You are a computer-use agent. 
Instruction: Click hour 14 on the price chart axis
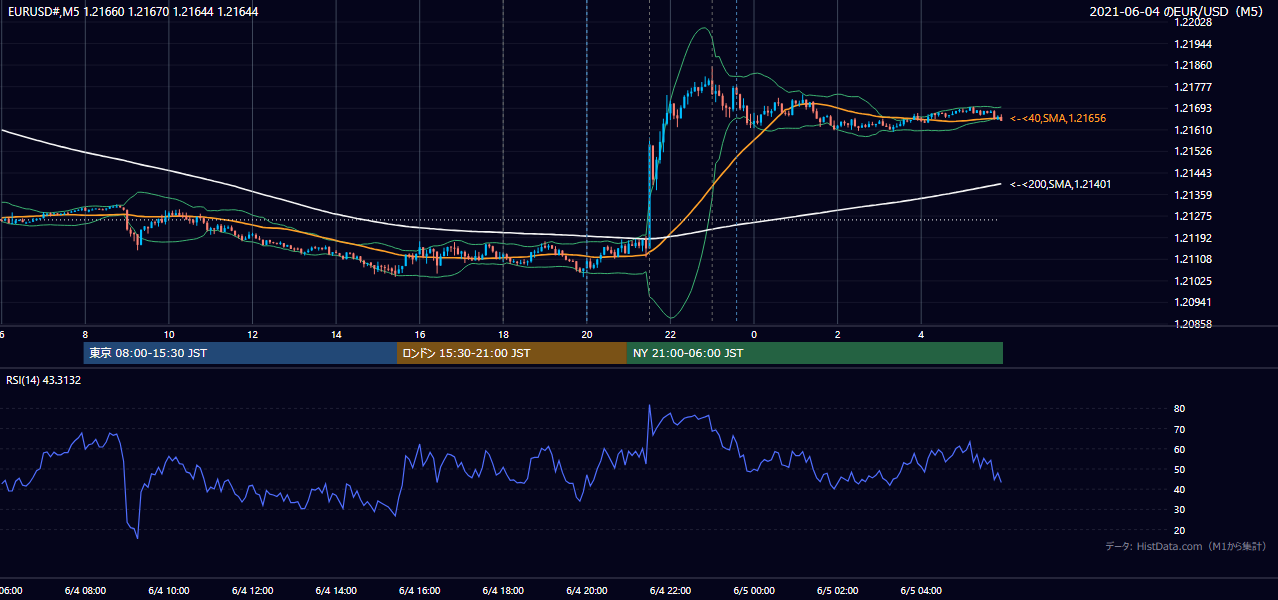click(336, 334)
